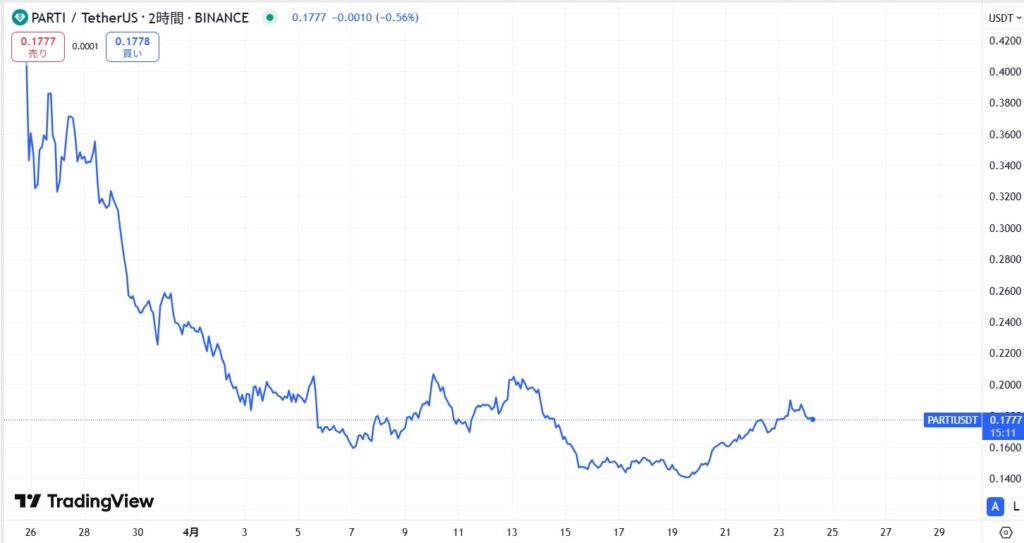
Task: Click the 0.1400 price axis label
Action: (1005, 479)
